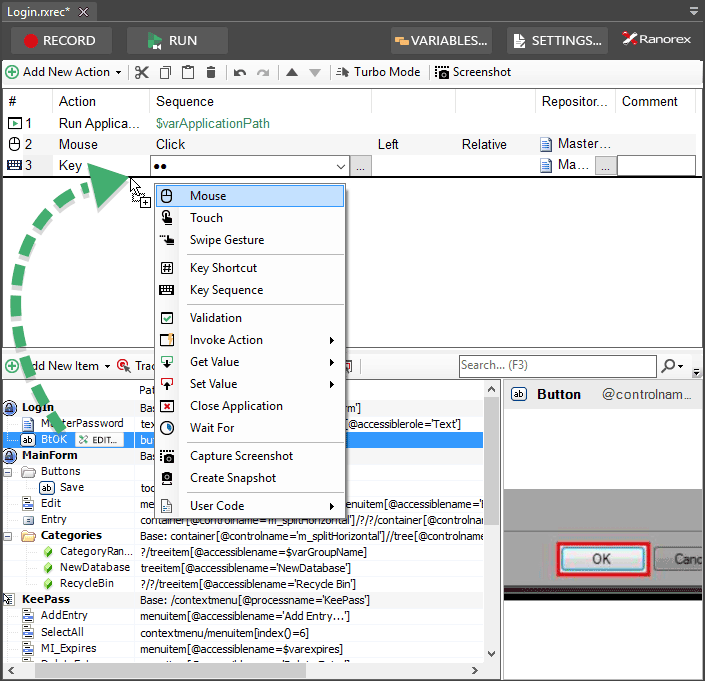This screenshot has width=705, height=681.
Task: Click the Paste clipboard icon
Action: click(x=188, y=72)
